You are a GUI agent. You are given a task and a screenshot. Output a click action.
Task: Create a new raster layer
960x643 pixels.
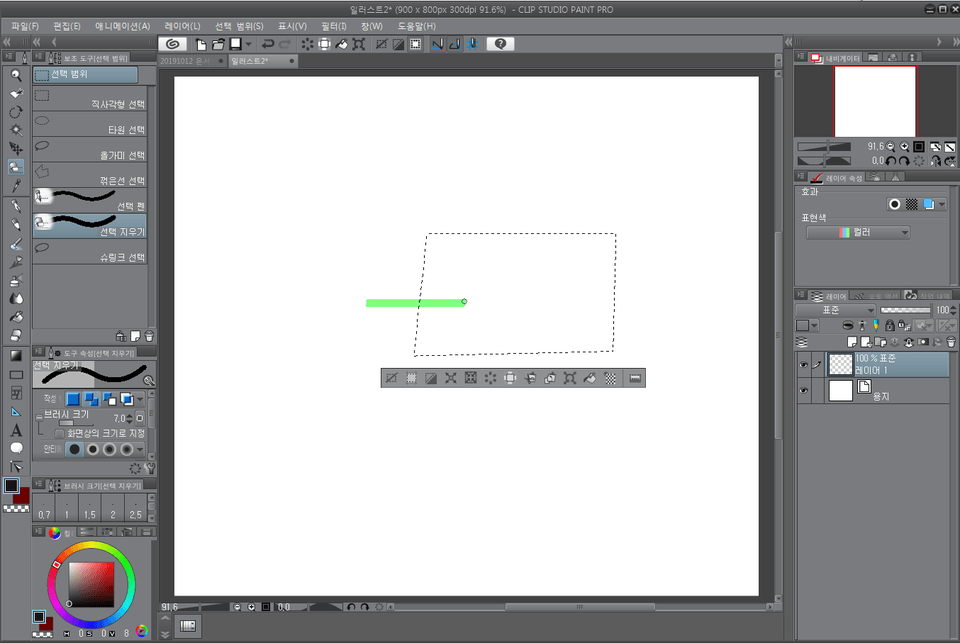tap(852, 342)
